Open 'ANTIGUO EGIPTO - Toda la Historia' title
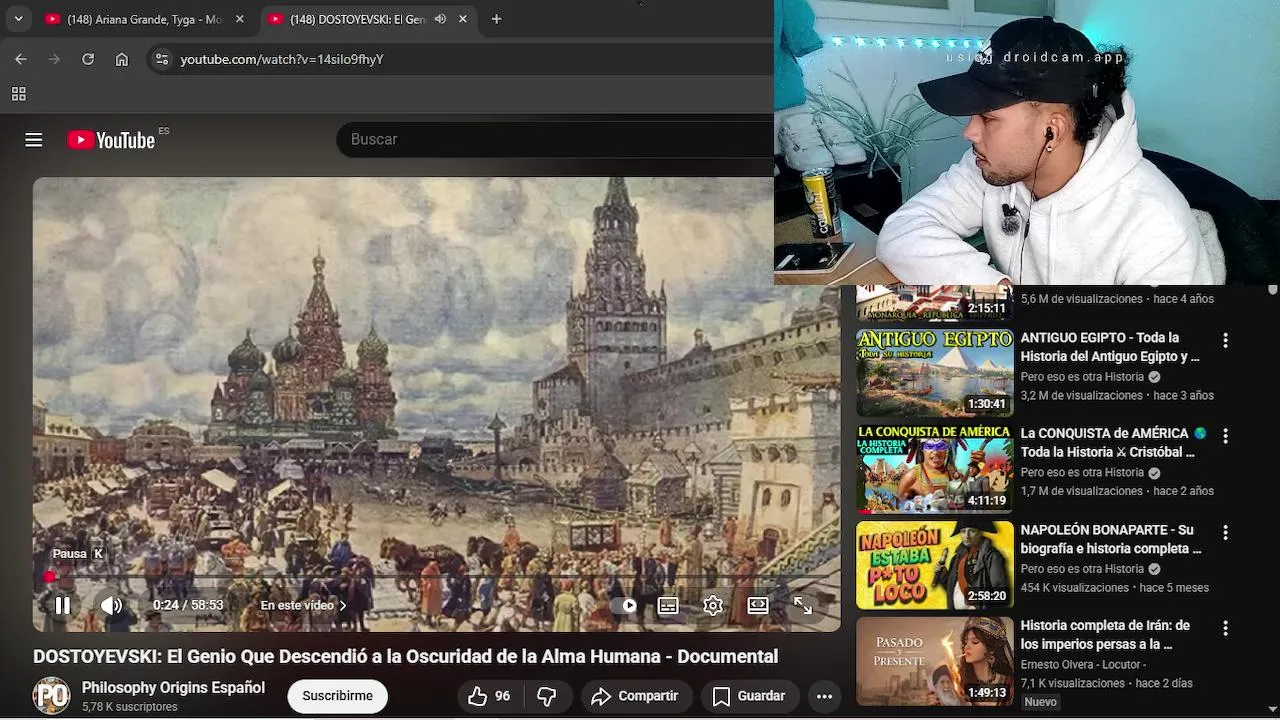Image resolution: width=1280 pixels, height=720 pixels. click(1110, 347)
